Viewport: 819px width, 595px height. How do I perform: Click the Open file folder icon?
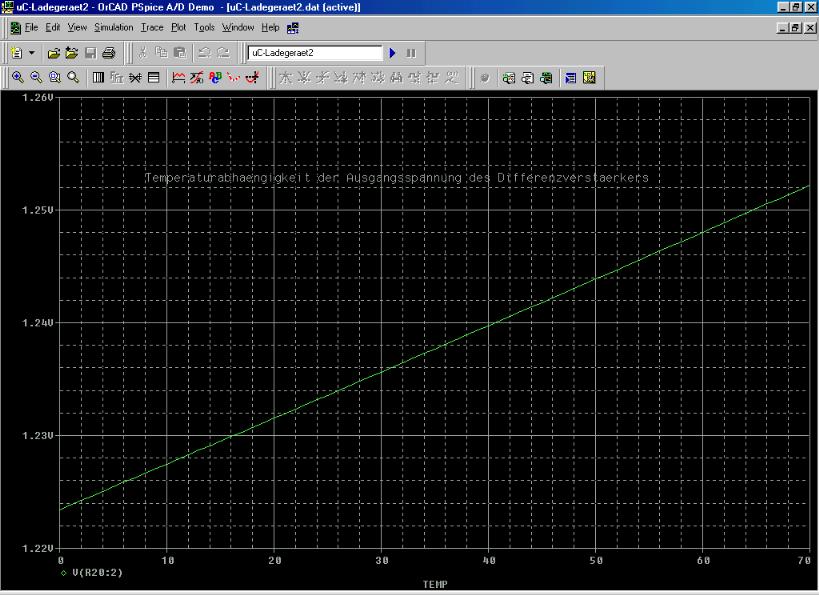tap(53, 53)
